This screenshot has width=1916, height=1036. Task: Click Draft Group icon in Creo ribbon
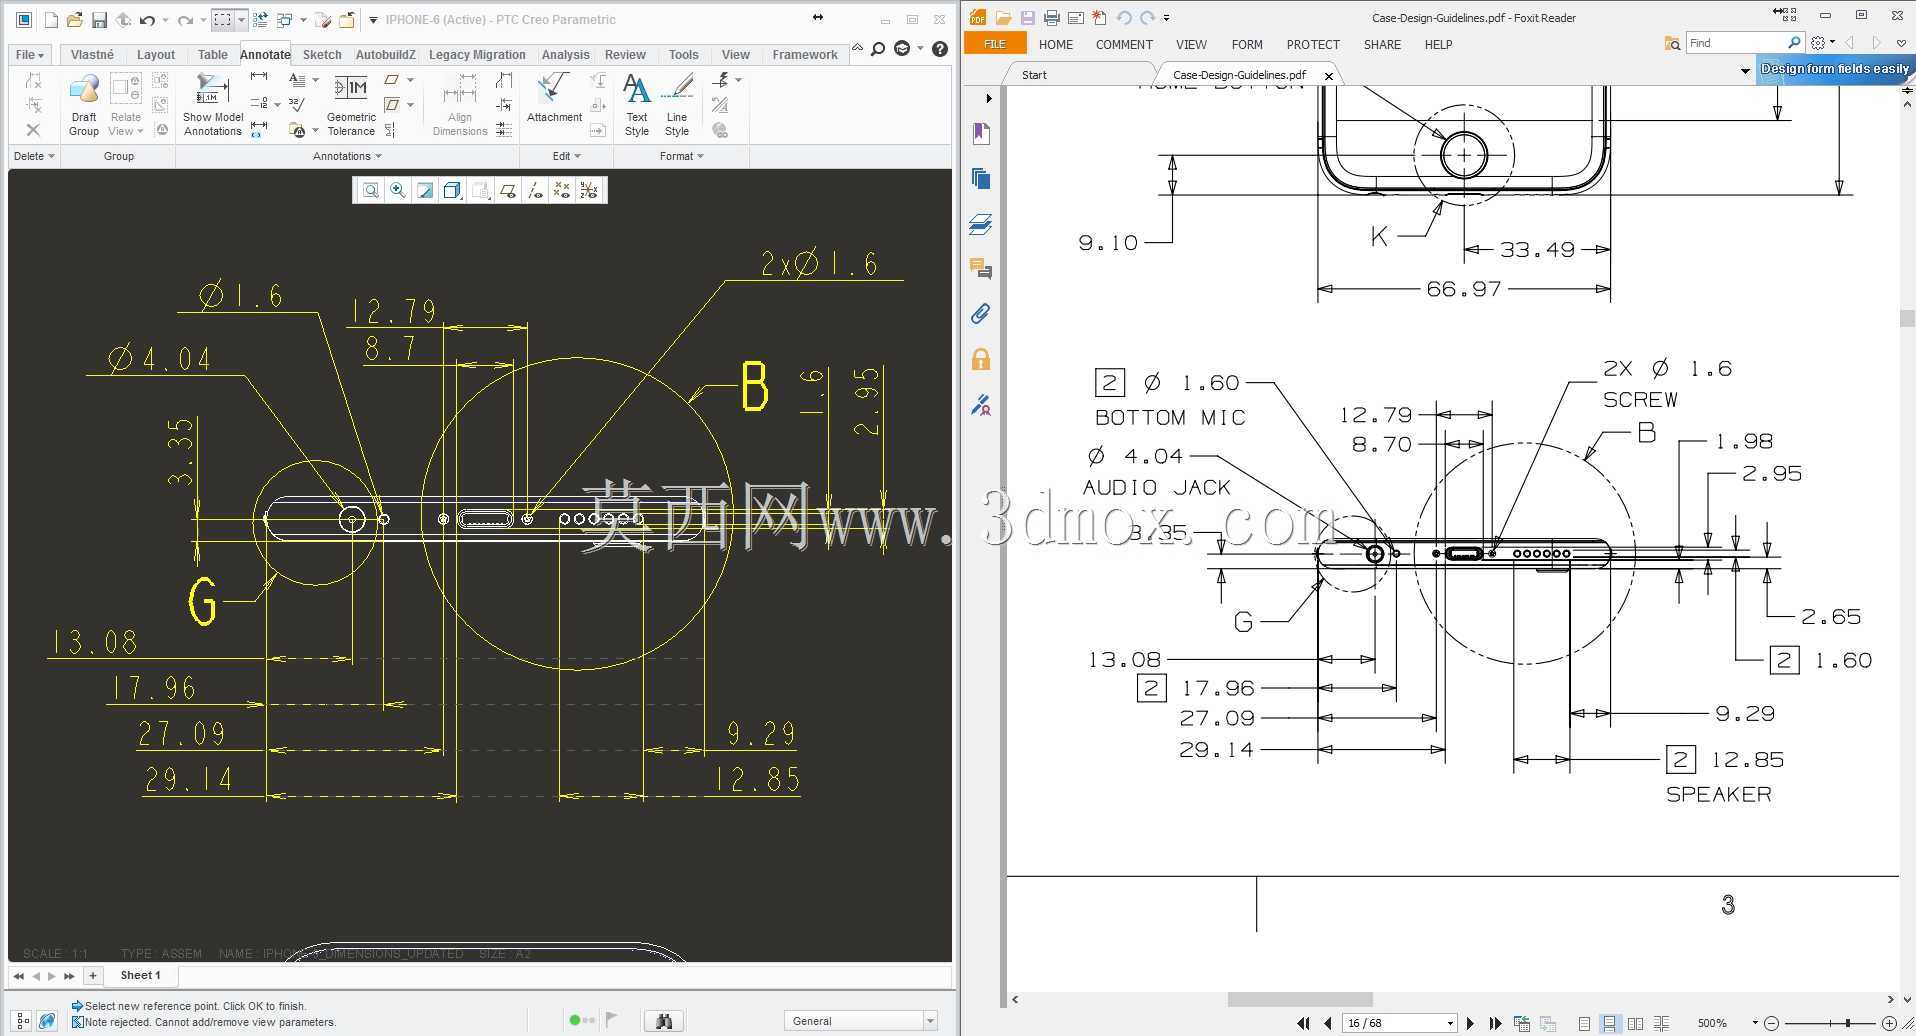(x=84, y=104)
